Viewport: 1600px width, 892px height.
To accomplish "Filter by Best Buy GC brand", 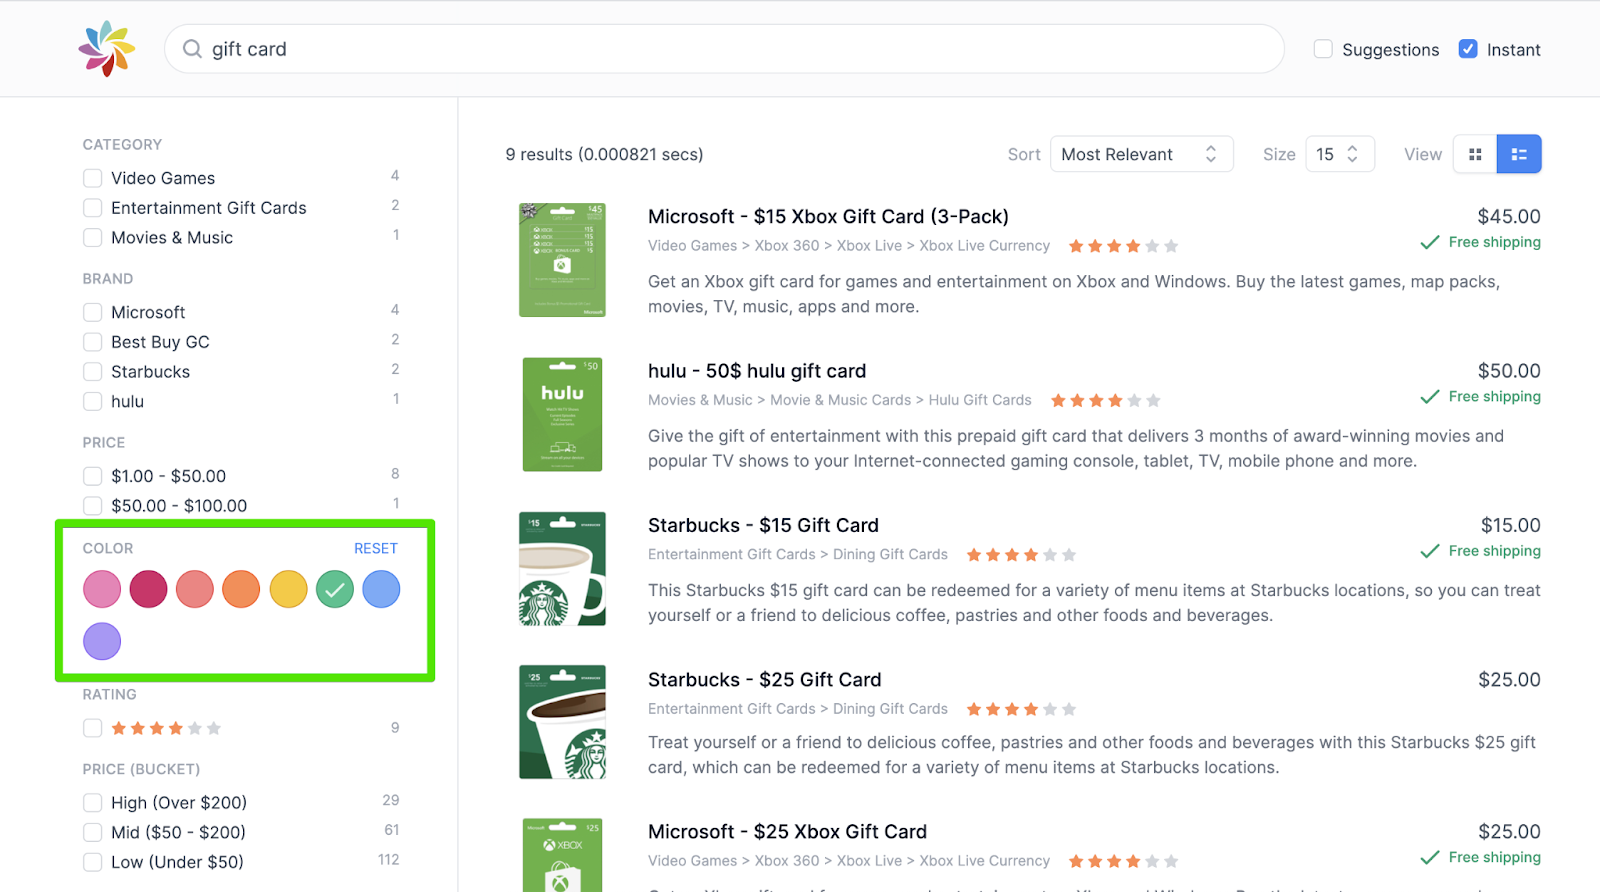I will 93,342.
